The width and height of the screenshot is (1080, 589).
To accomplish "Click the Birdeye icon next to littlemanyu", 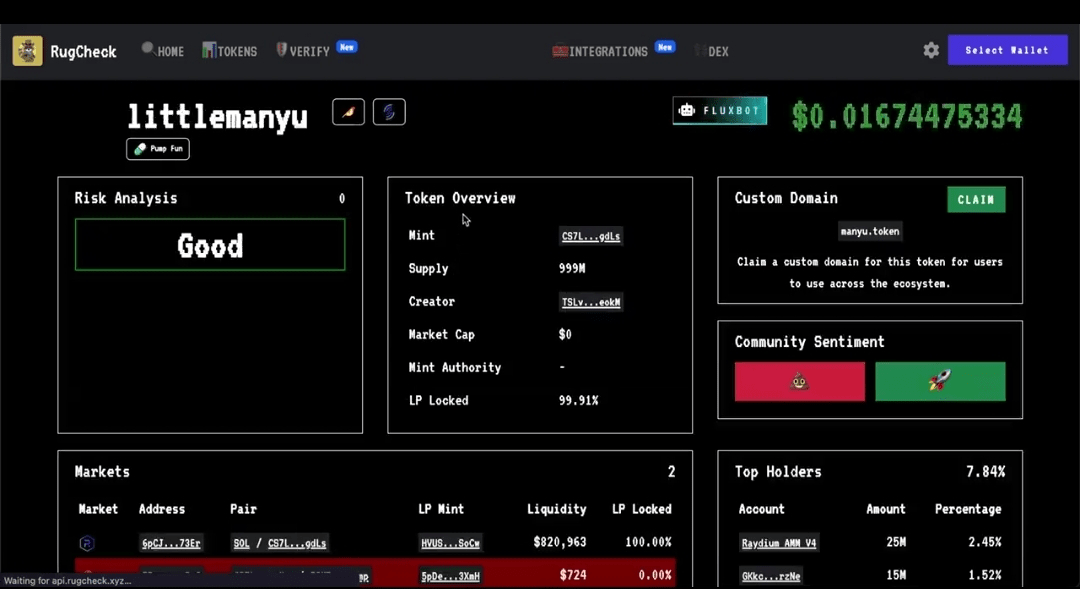I will click(348, 112).
